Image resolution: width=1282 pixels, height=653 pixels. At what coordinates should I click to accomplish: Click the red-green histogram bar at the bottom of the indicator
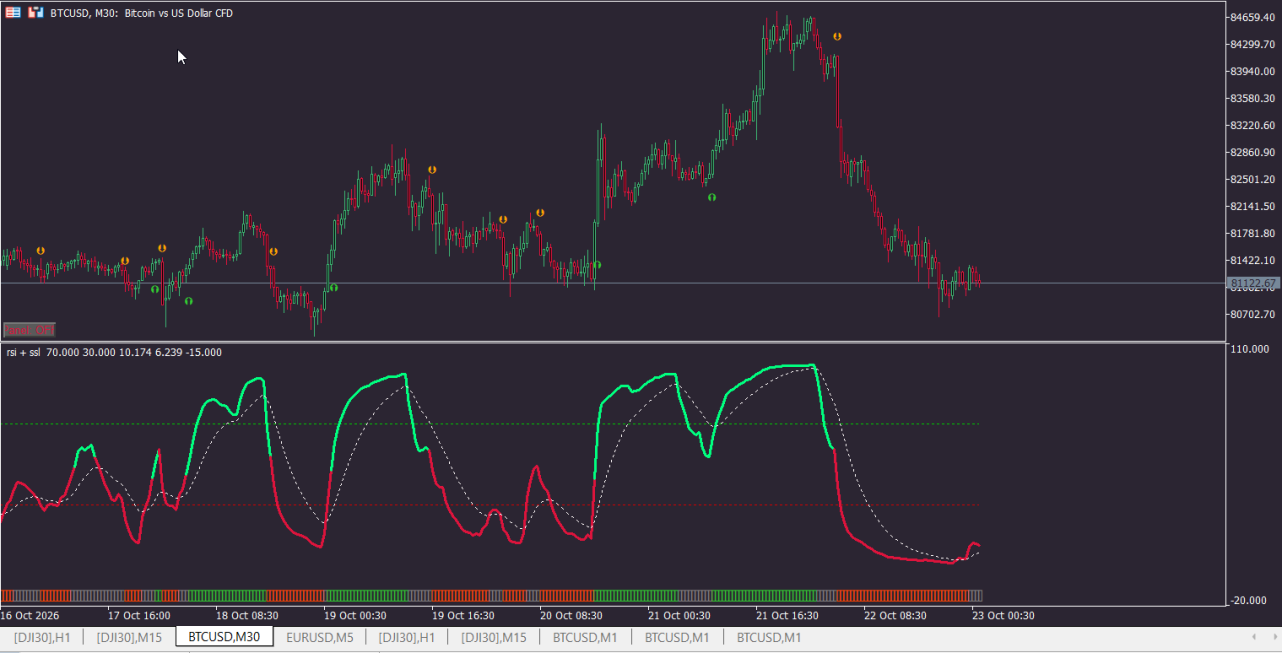click(x=491, y=595)
